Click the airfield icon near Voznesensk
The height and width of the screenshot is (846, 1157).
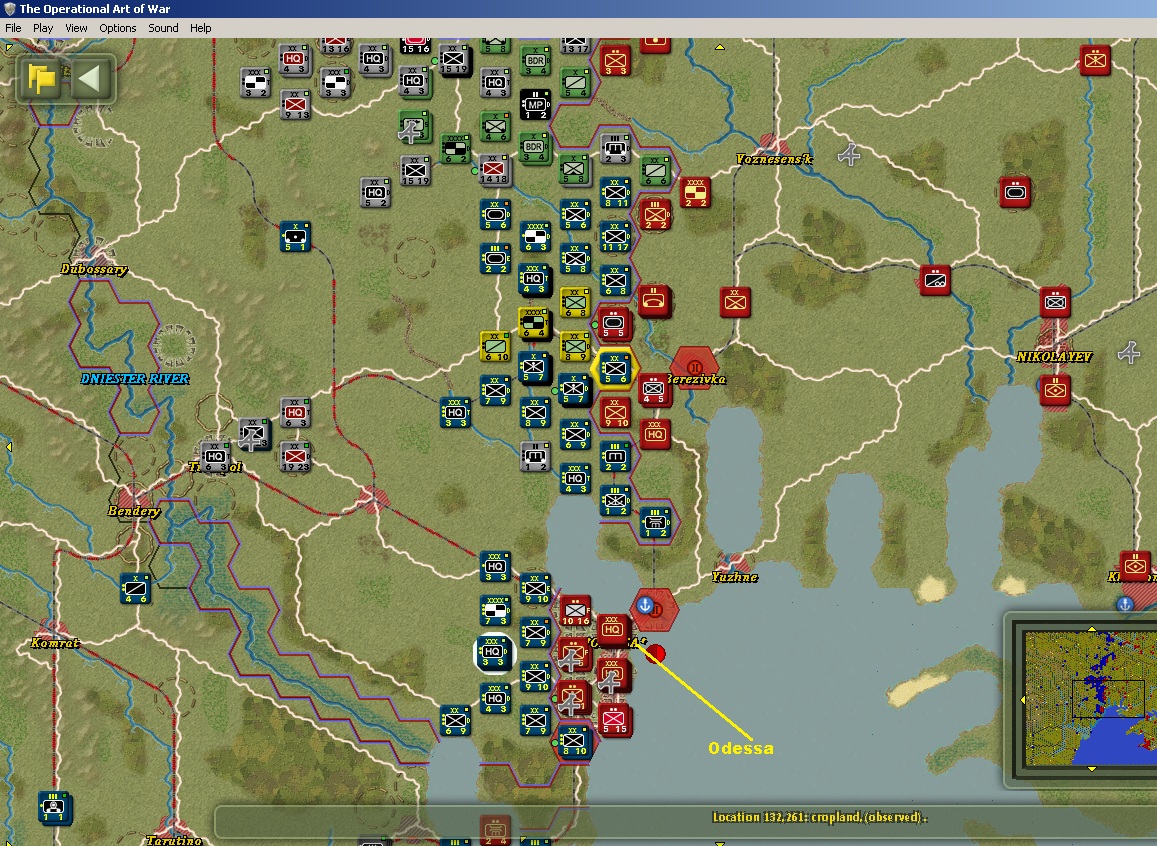pyautogui.click(x=849, y=155)
